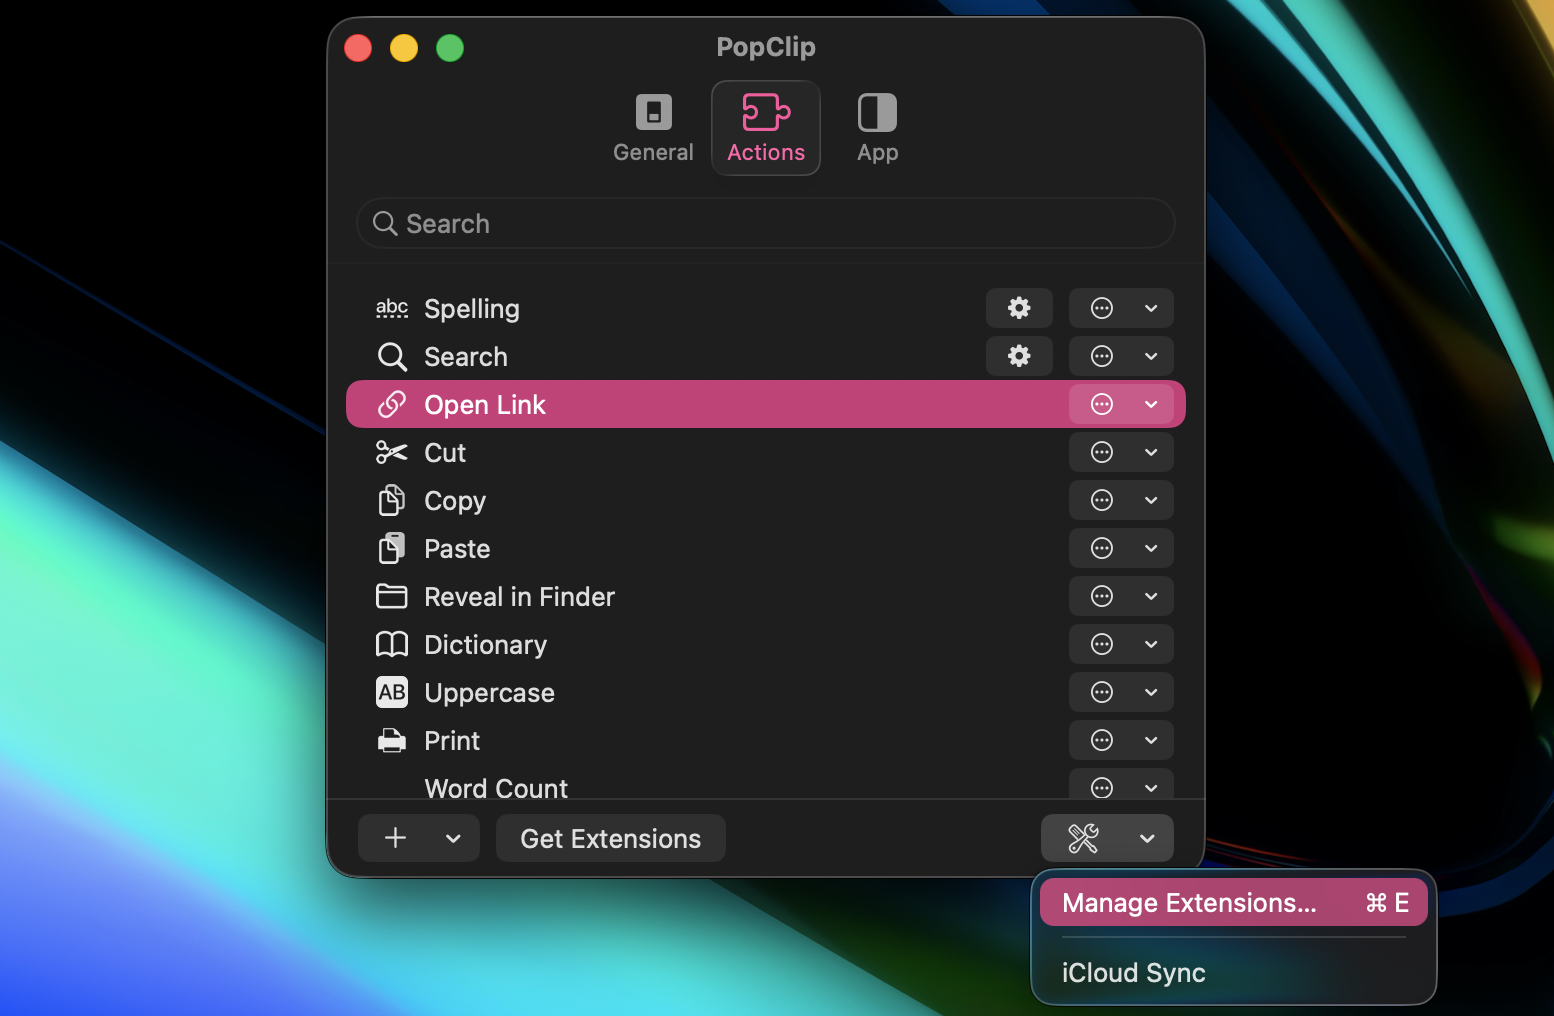Viewport: 1554px width, 1016px height.
Task: Expand the Cut chevron dropdown
Action: click(x=1151, y=452)
